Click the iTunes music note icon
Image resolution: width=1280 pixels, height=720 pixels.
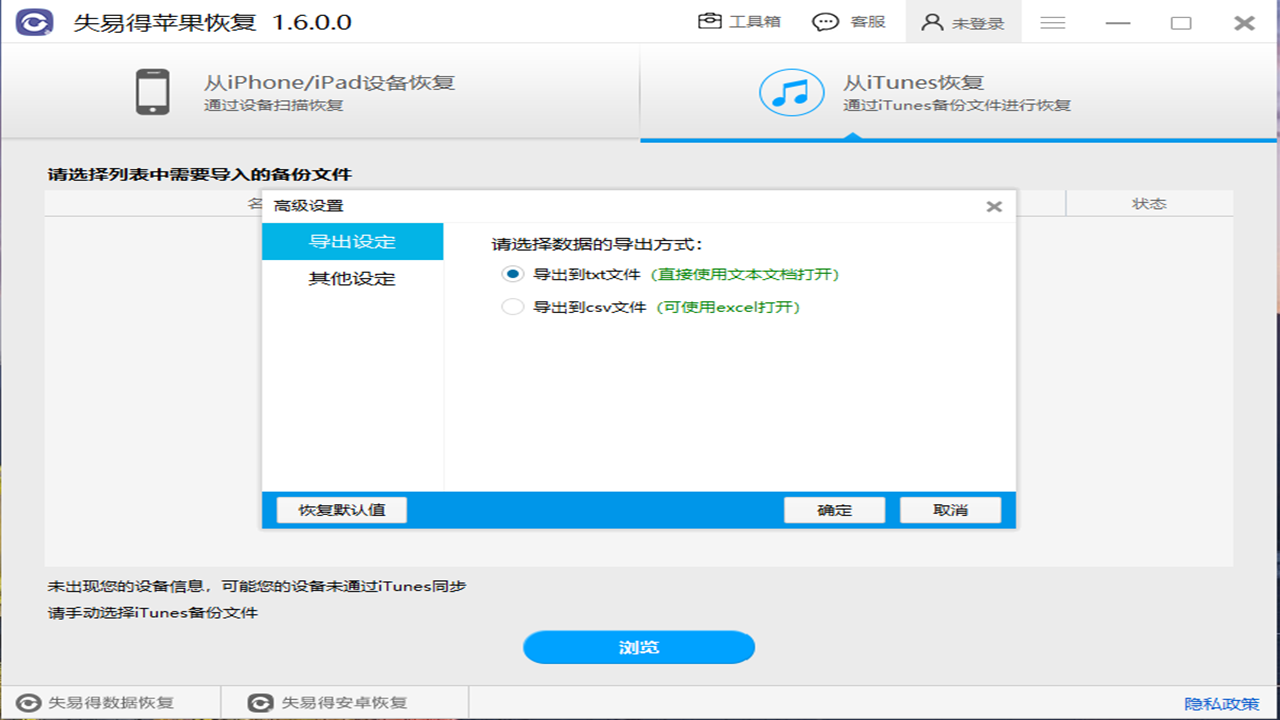791,92
